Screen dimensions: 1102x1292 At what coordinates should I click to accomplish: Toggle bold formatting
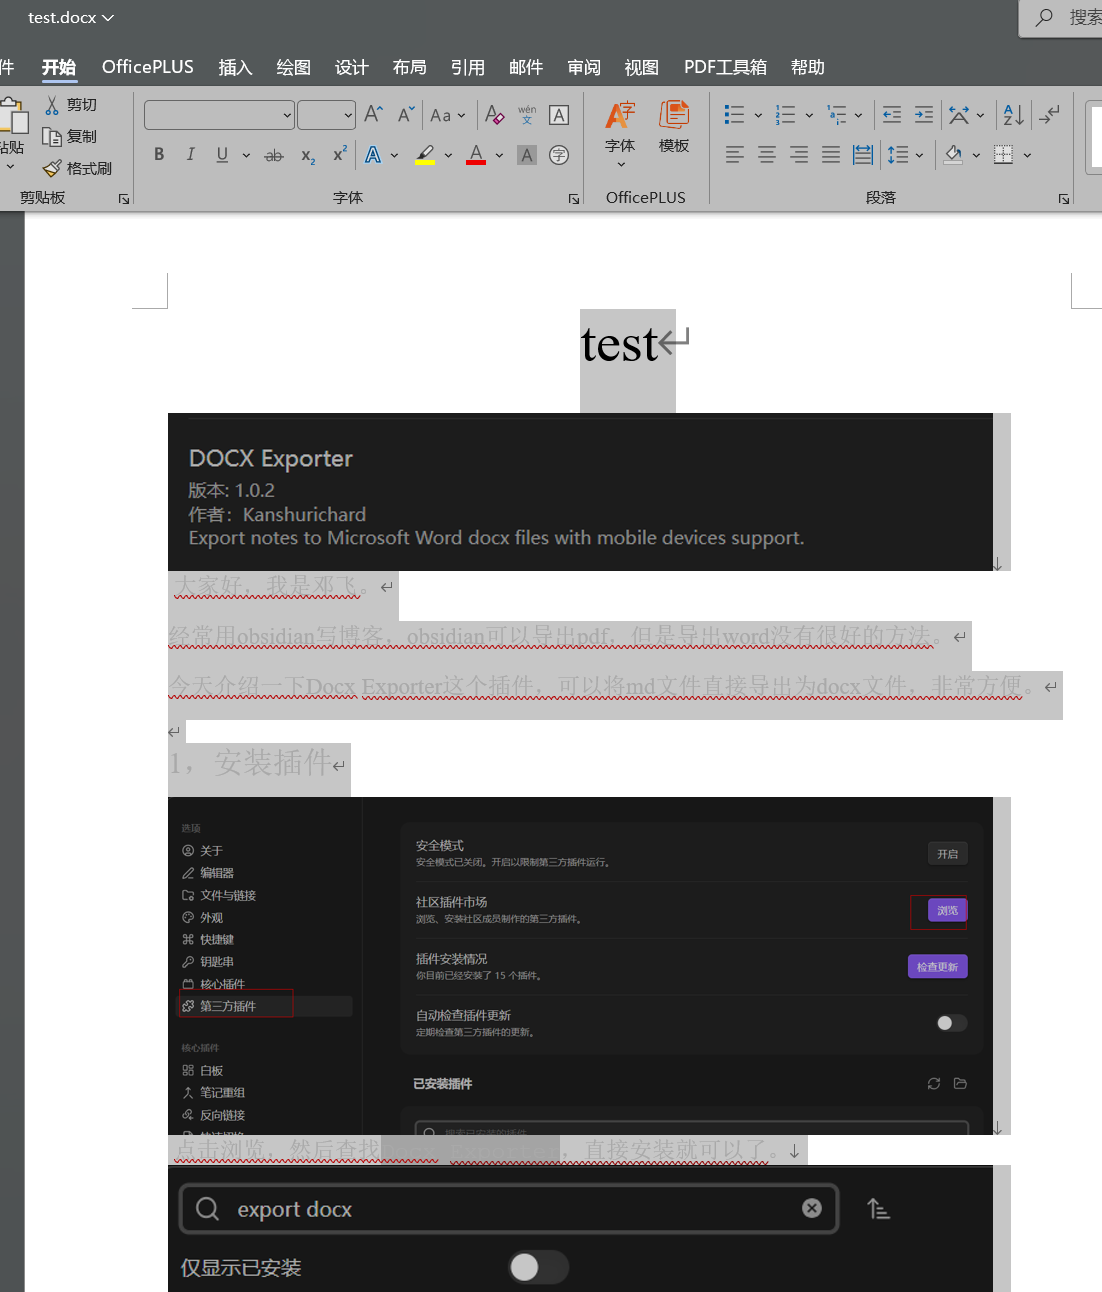point(159,155)
